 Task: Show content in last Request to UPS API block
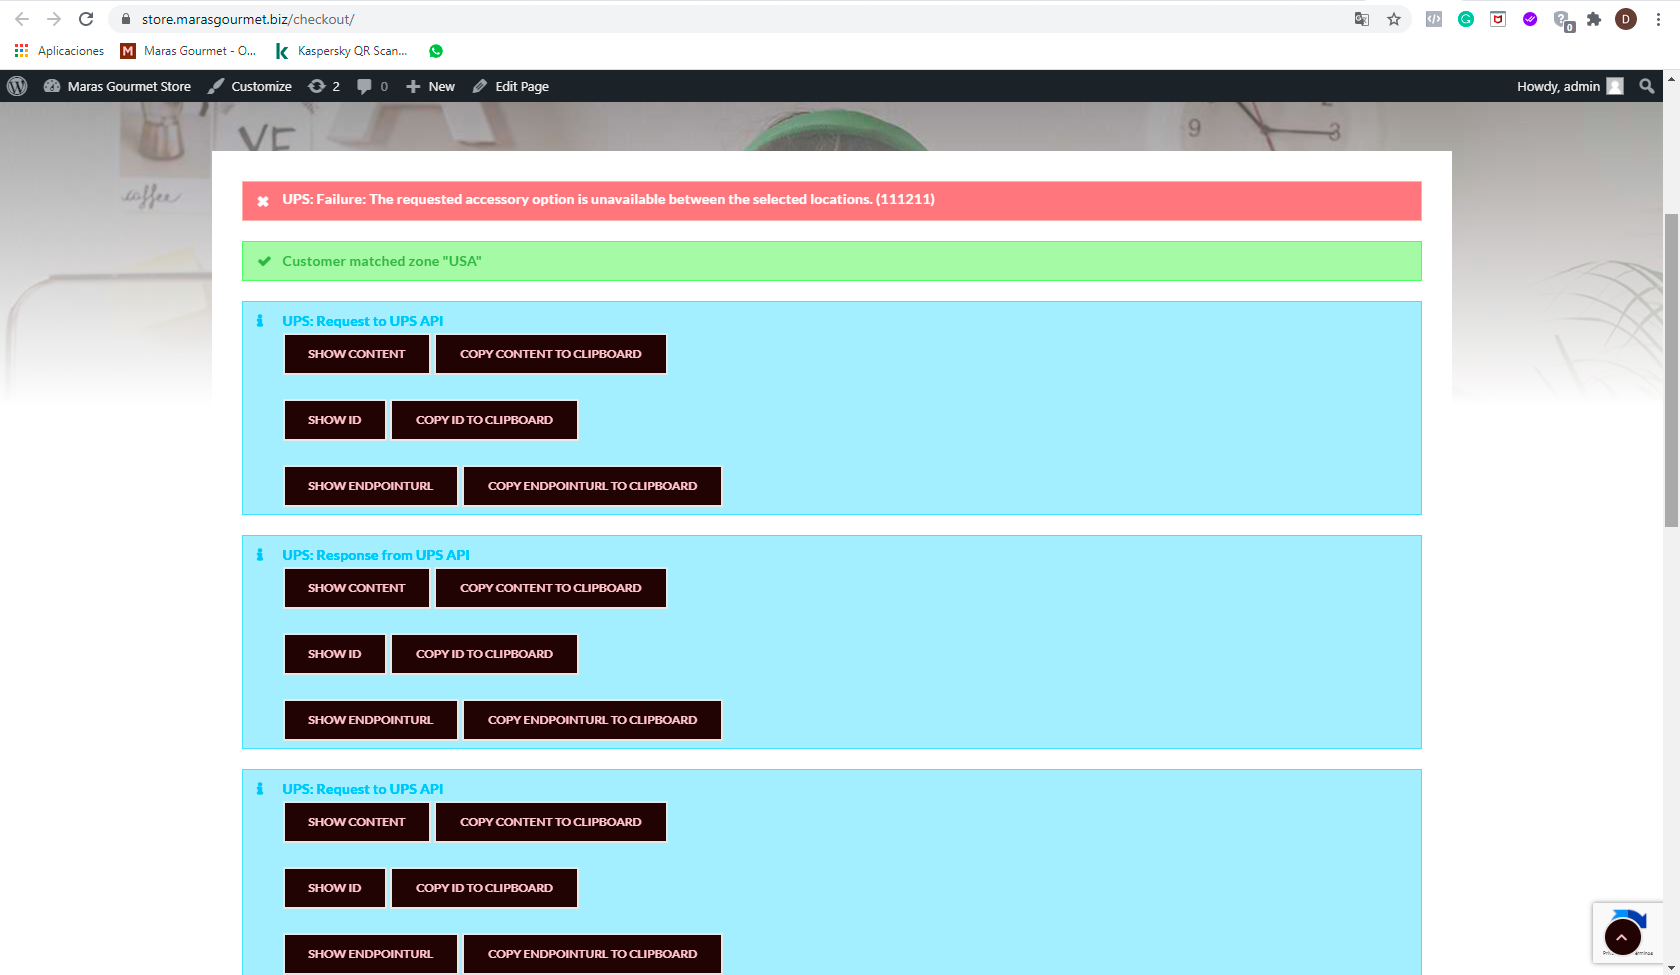point(357,822)
